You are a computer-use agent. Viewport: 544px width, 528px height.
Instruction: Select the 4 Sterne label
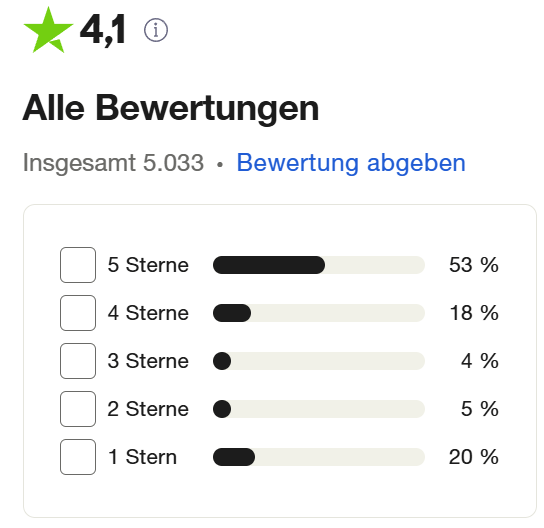click(x=148, y=313)
